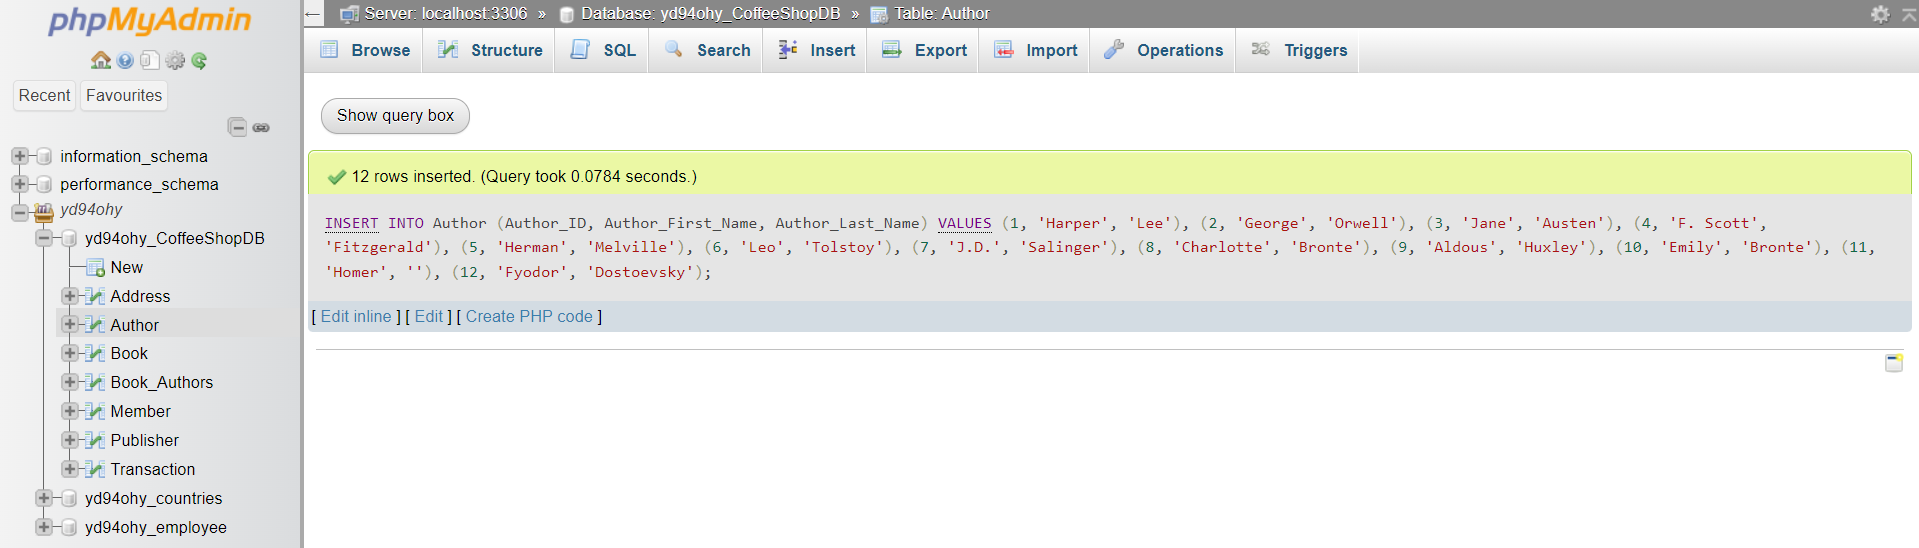Go to the Search tab
The width and height of the screenshot is (1919, 548).
[707, 50]
